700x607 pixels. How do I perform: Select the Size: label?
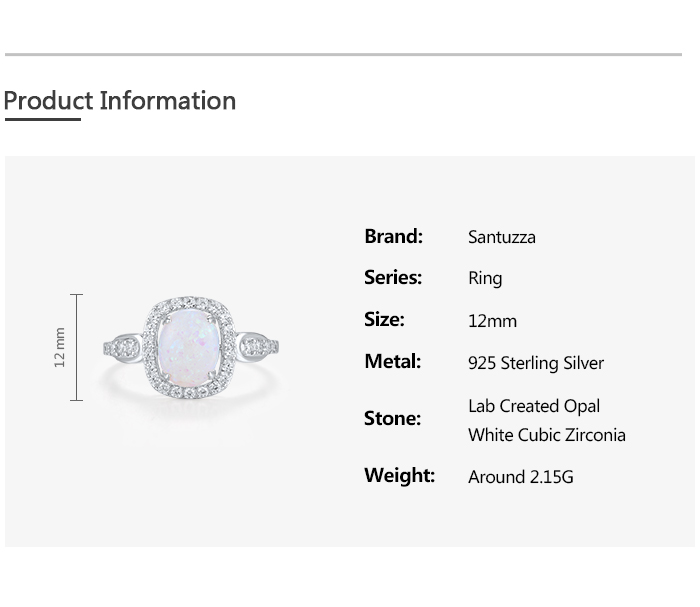click(x=384, y=319)
